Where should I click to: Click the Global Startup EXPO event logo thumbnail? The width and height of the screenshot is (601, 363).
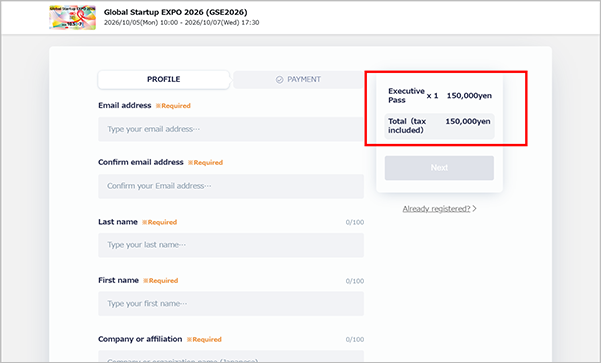(72, 18)
